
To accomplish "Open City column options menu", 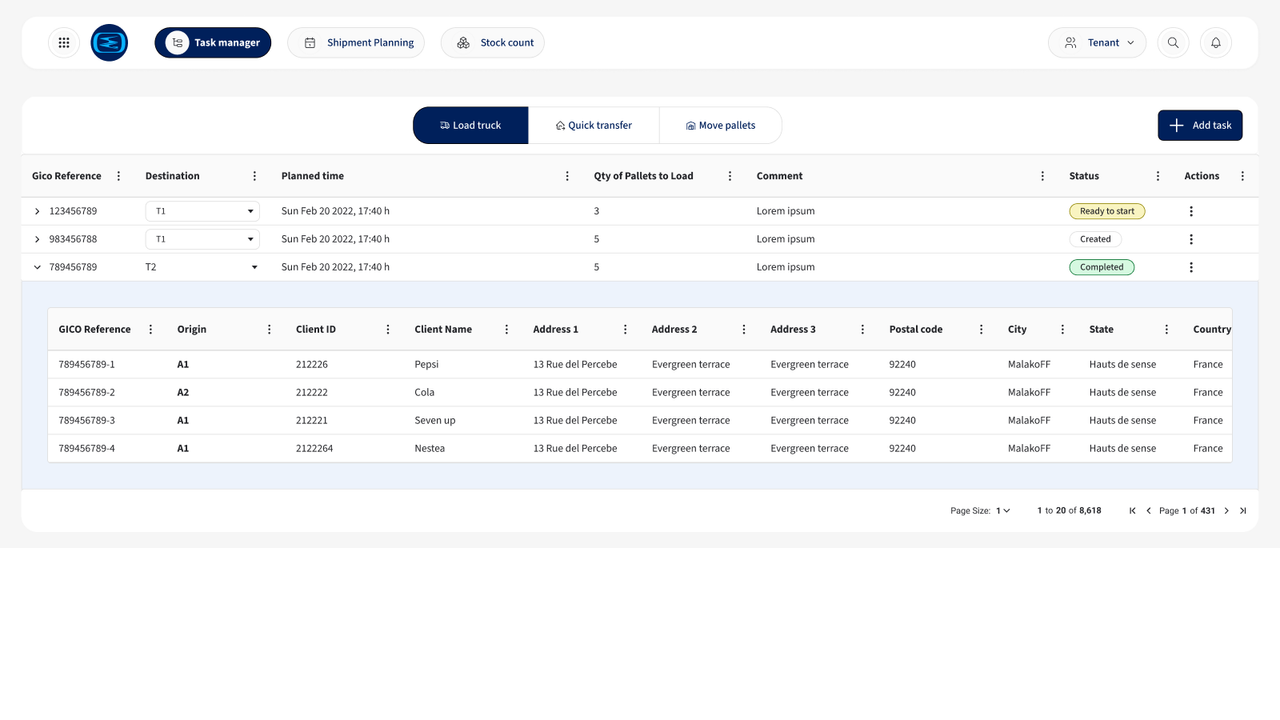I will [1062, 329].
